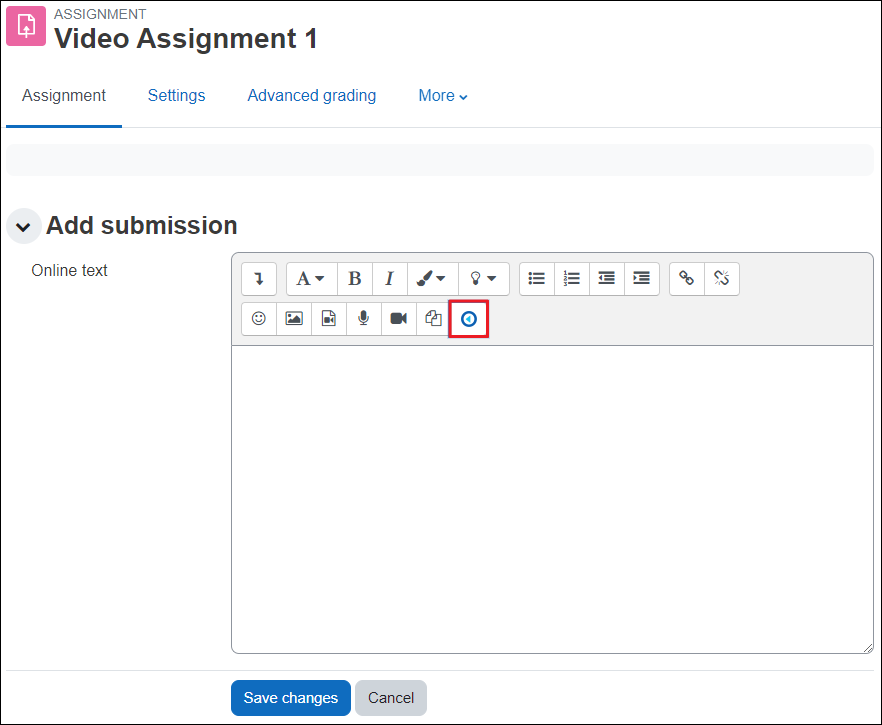The width and height of the screenshot is (882, 725).
Task: Switch to the Settings tab
Action: coord(176,95)
